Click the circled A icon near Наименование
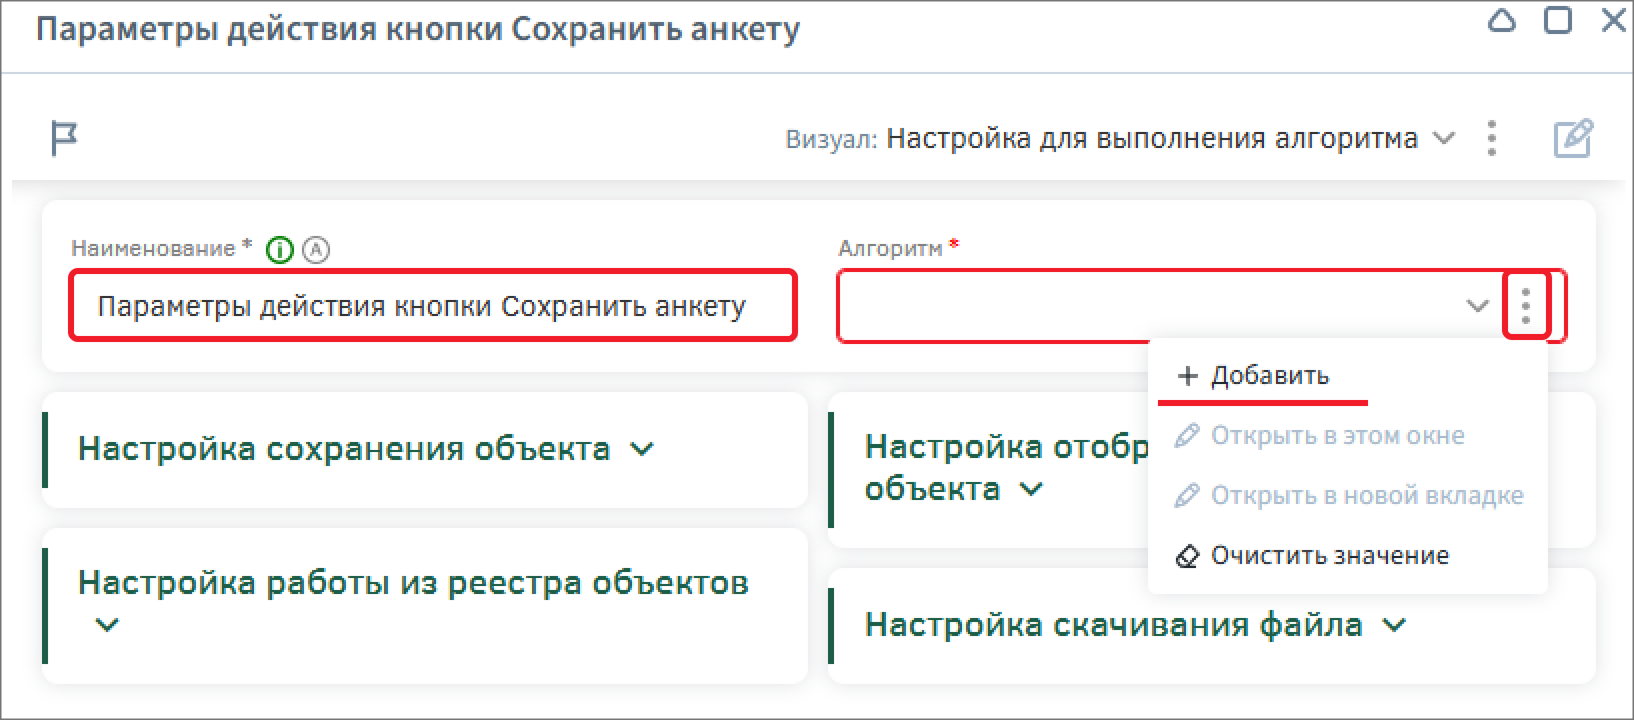 [x=316, y=249]
